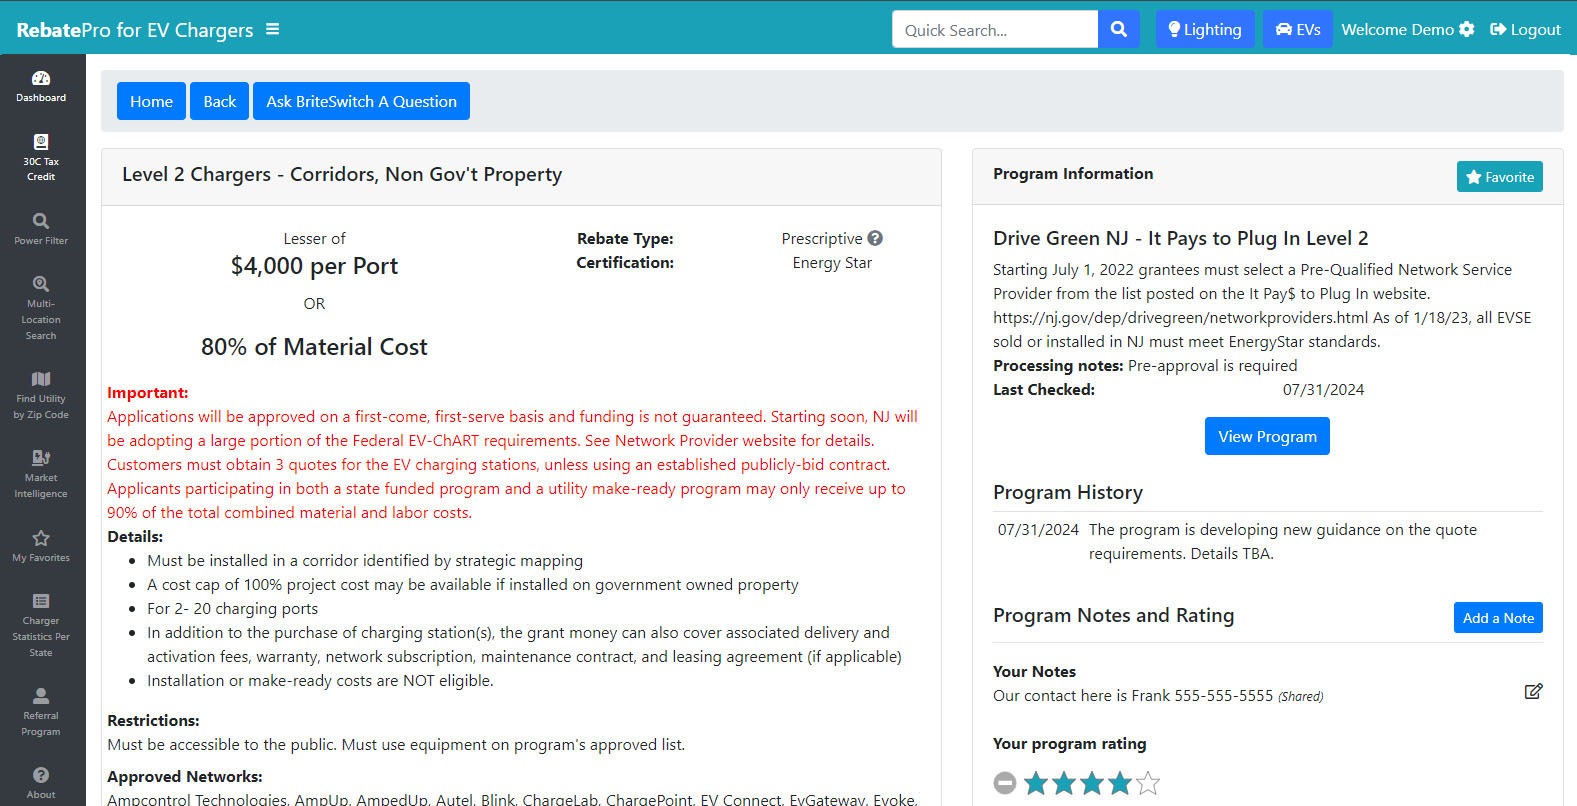This screenshot has height=806, width=1577.
Task: Click Pre-approval is required note
Action: pyautogui.click(x=1213, y=366)
